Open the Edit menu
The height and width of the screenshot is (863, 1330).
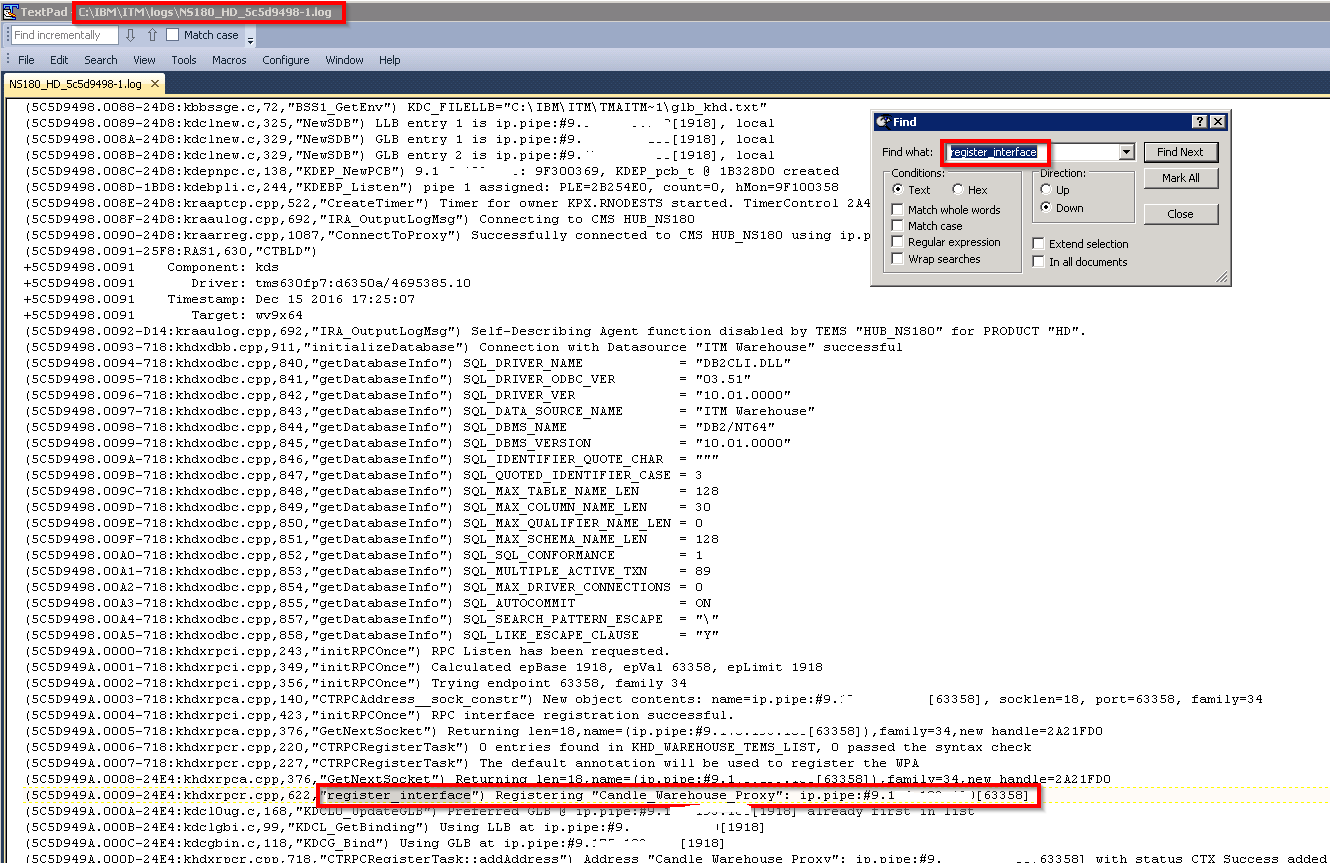click(59, 60)
